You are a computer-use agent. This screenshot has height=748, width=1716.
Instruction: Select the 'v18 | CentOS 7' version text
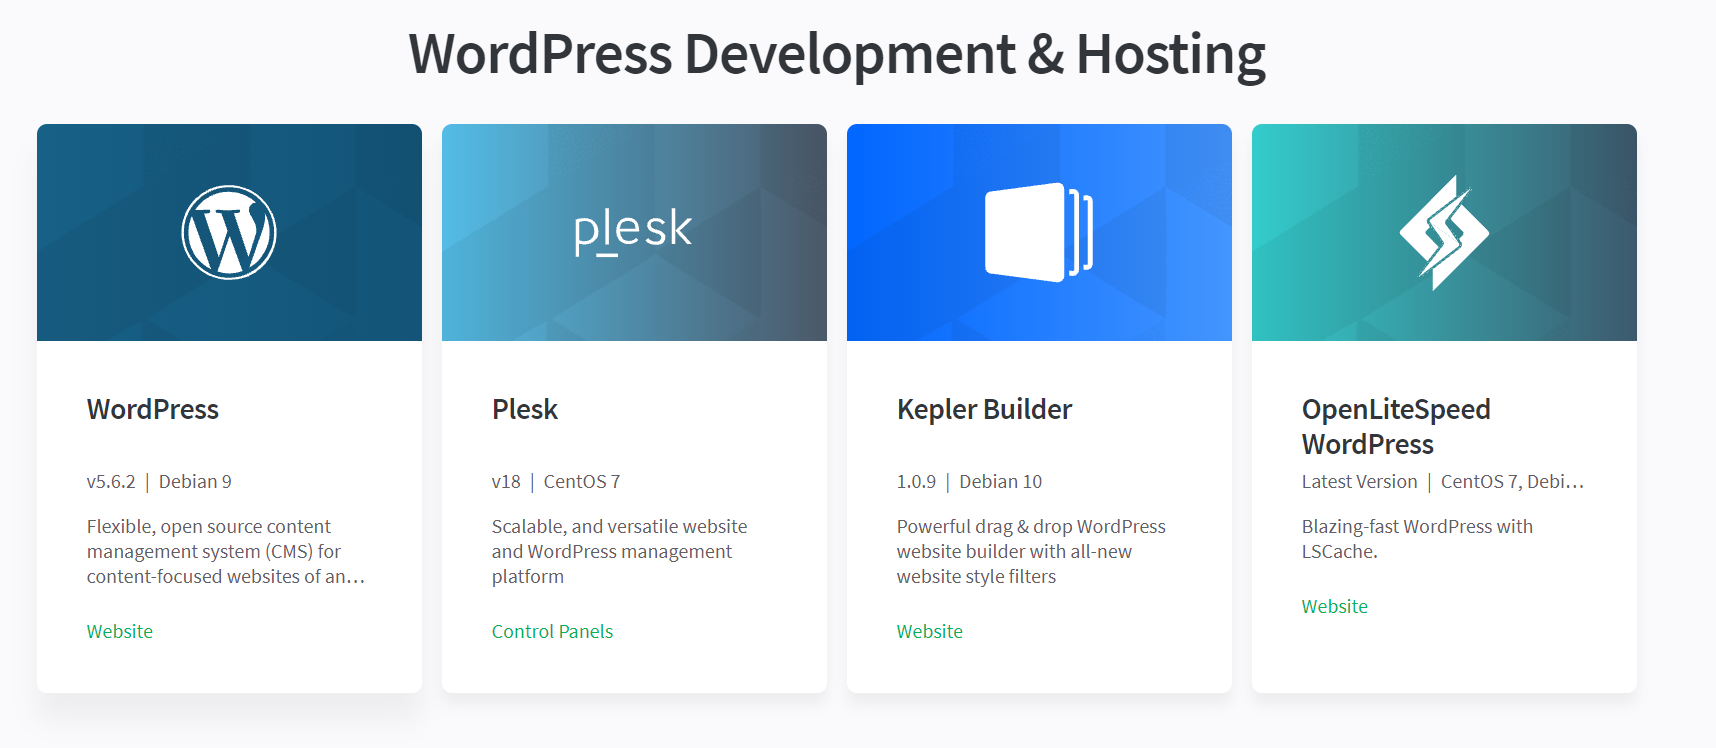tap(556, 481)
